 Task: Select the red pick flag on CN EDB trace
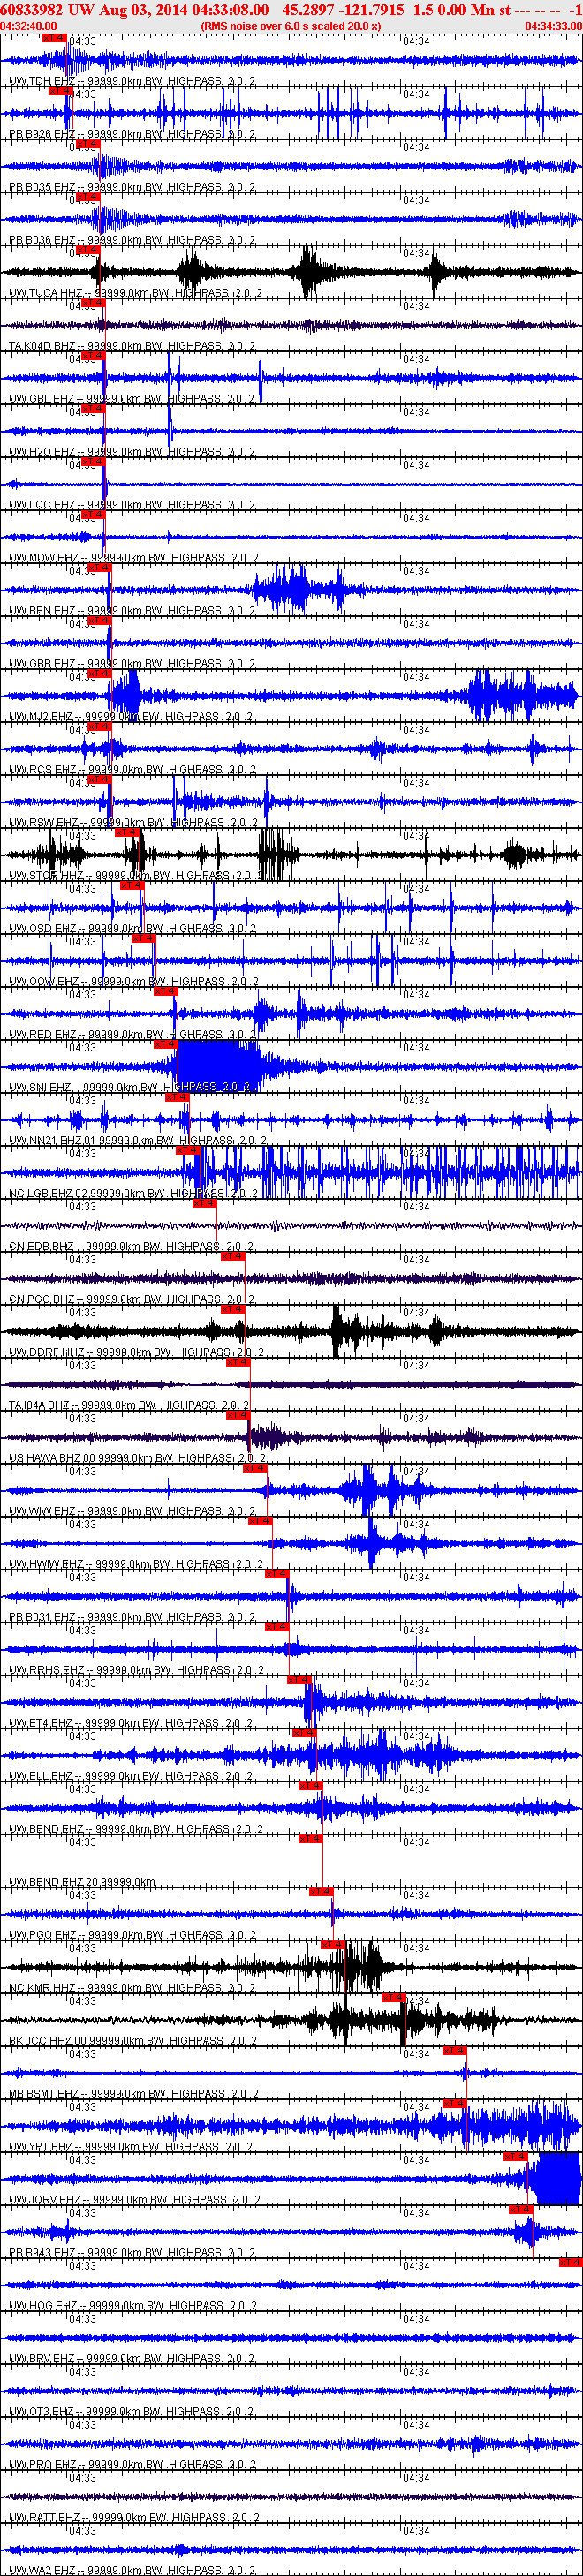tap(204, 1203)
